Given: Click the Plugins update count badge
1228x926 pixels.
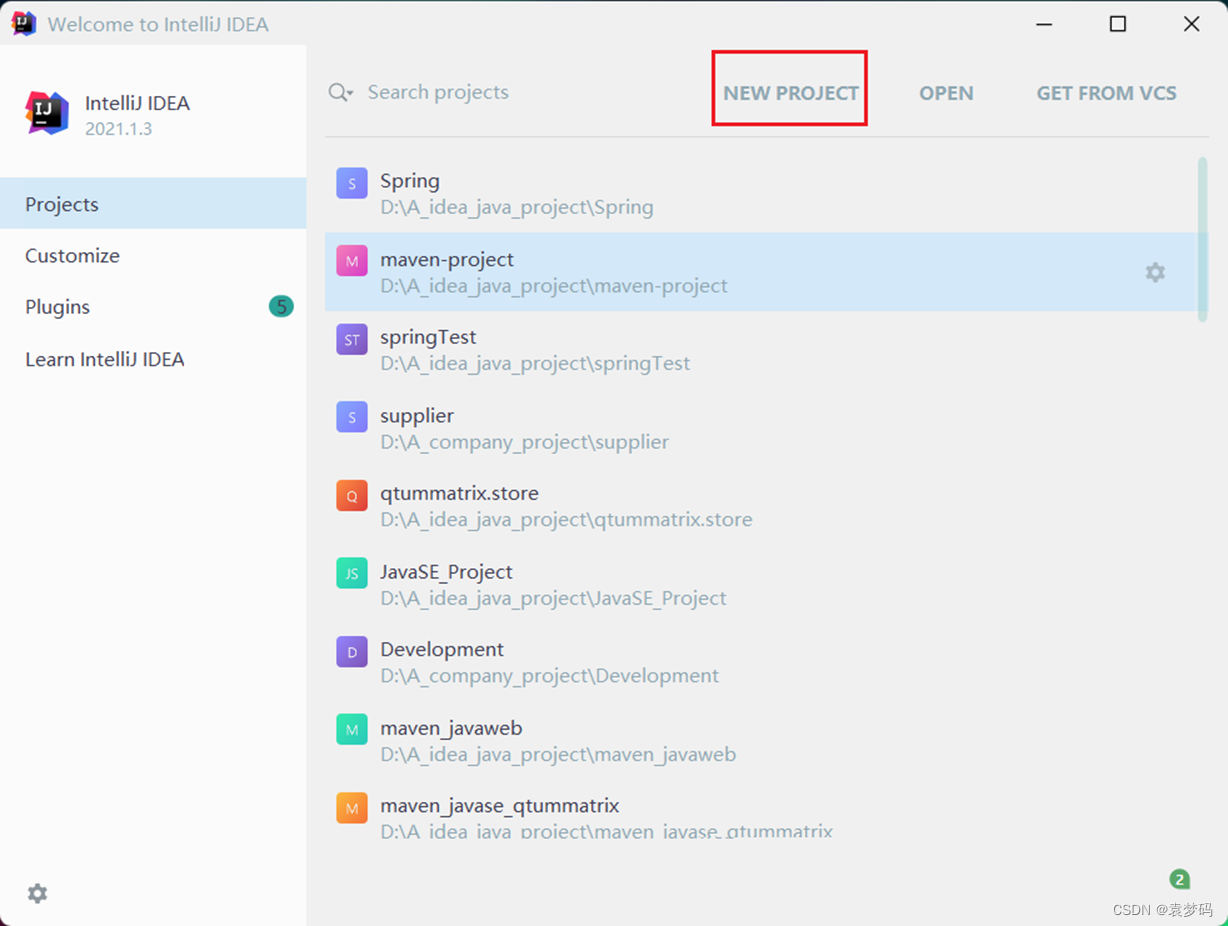Looking at the screenshot, I should point(281,306).
